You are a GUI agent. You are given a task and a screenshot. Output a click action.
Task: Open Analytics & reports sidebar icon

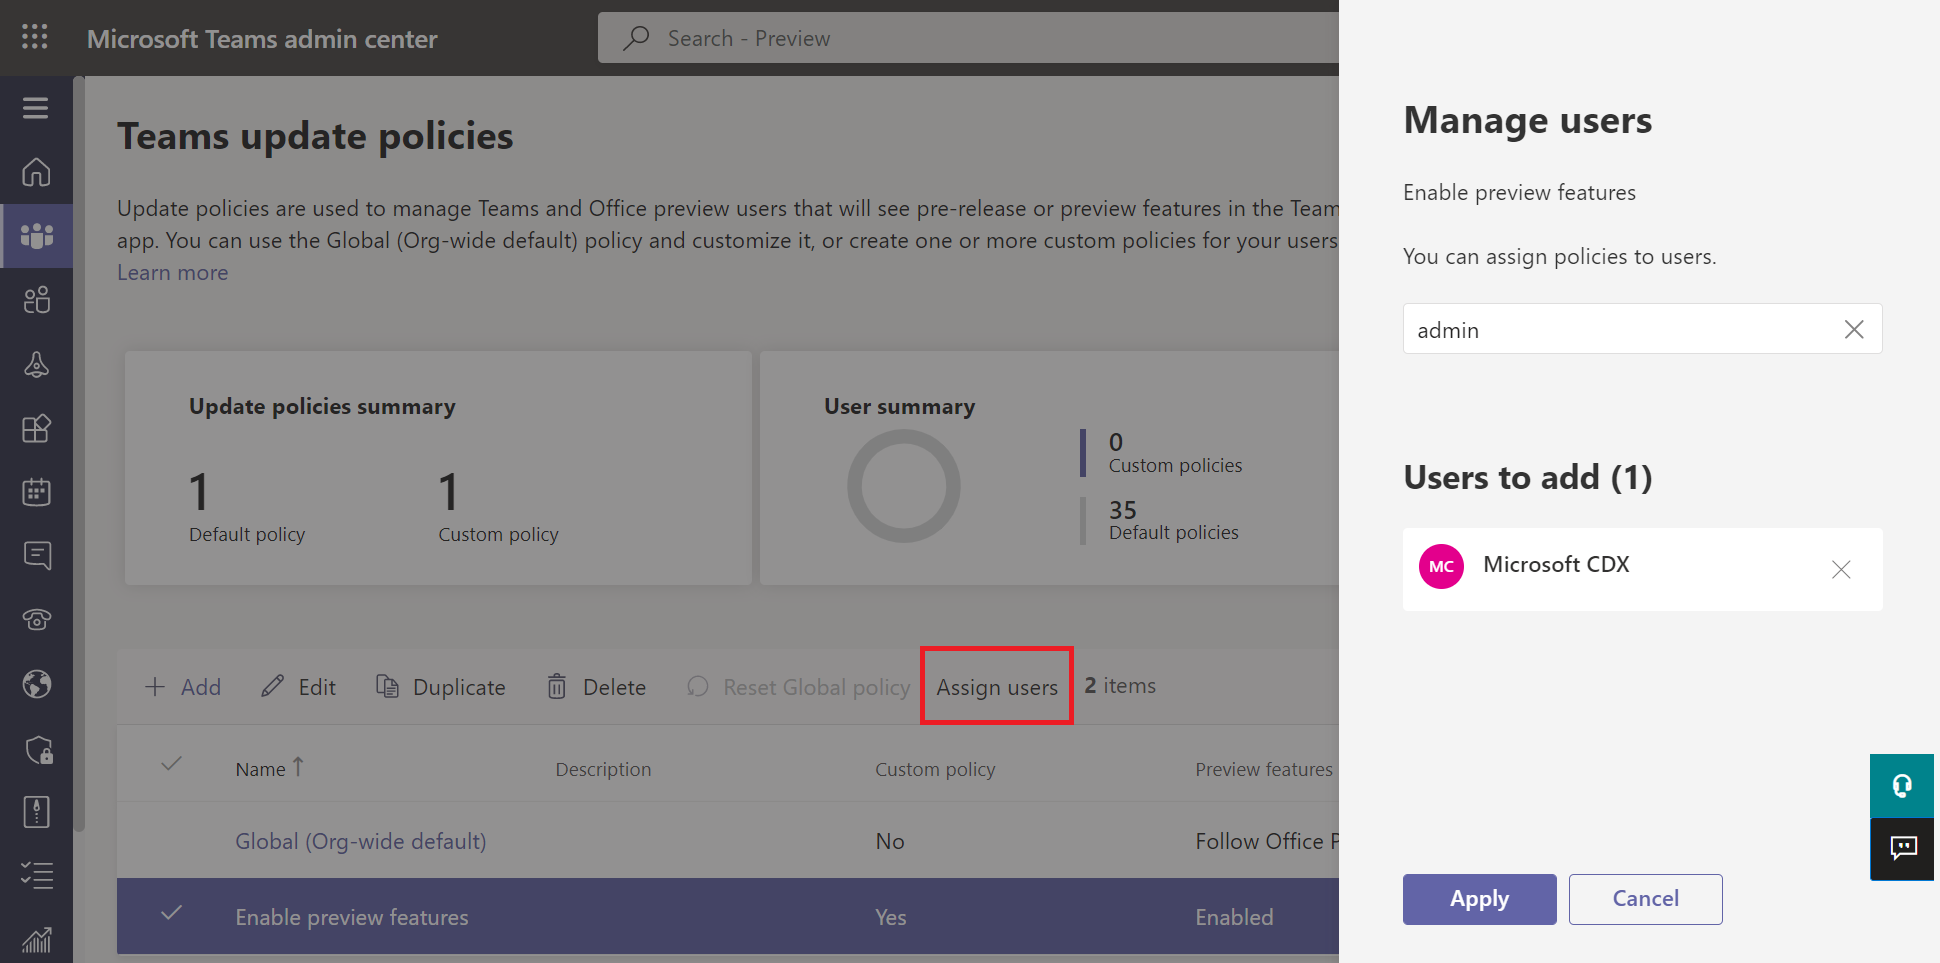pos(36,940)
